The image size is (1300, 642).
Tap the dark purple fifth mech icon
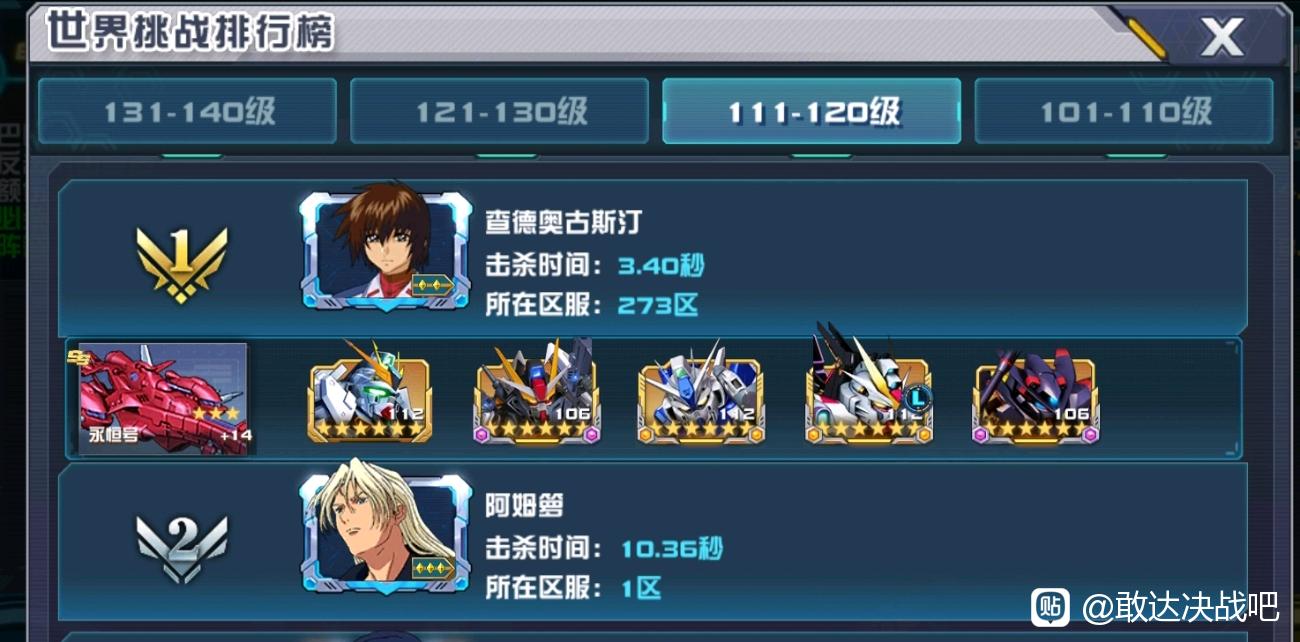1036,397
